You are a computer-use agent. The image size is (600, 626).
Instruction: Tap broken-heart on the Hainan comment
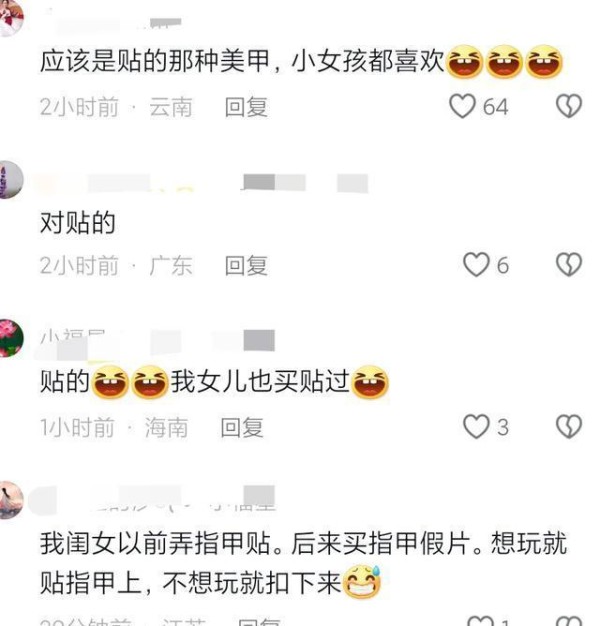tap(569, 426)
